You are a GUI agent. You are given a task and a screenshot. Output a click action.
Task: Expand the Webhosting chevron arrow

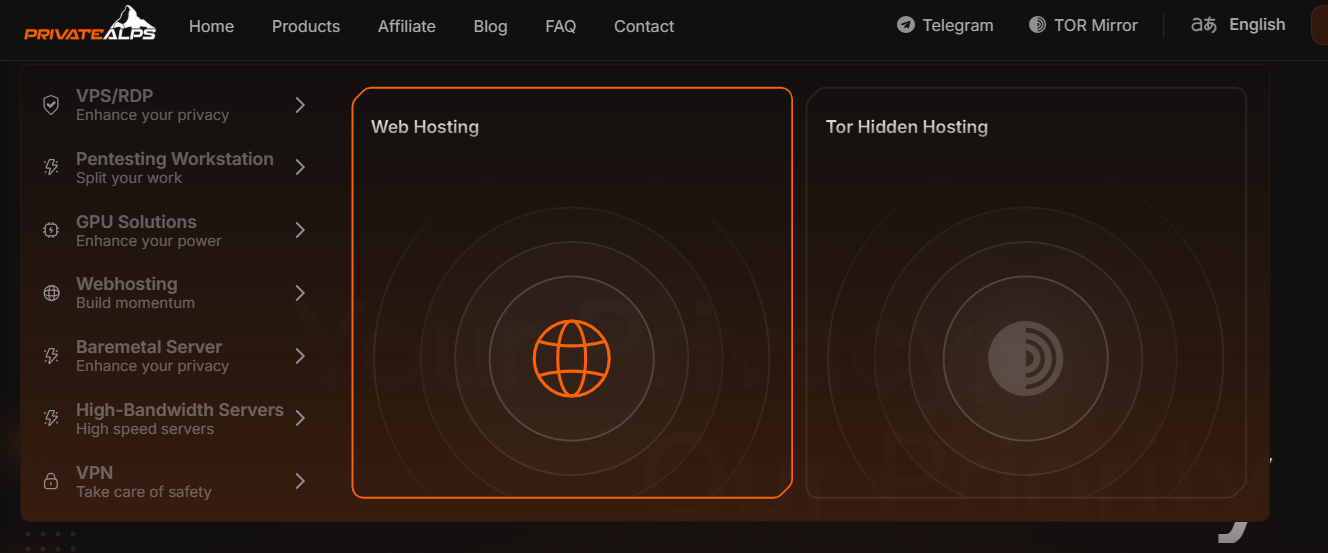click(300, 293)
